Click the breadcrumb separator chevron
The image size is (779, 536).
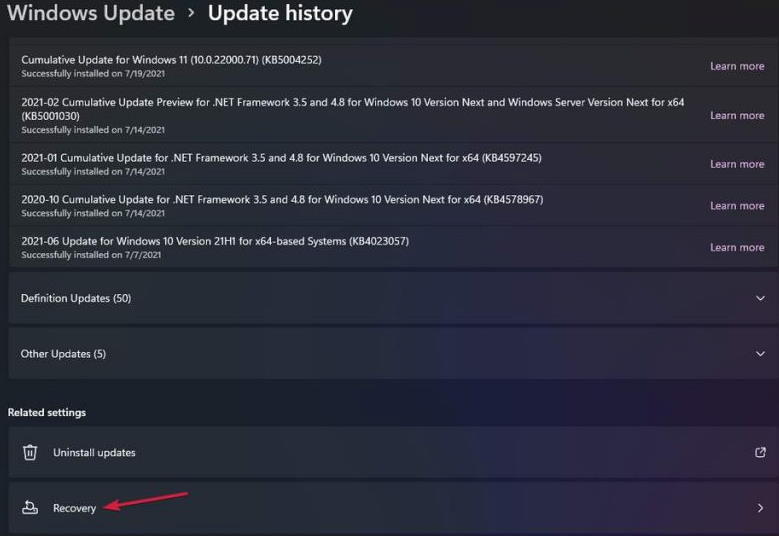(x=191, y=13)
